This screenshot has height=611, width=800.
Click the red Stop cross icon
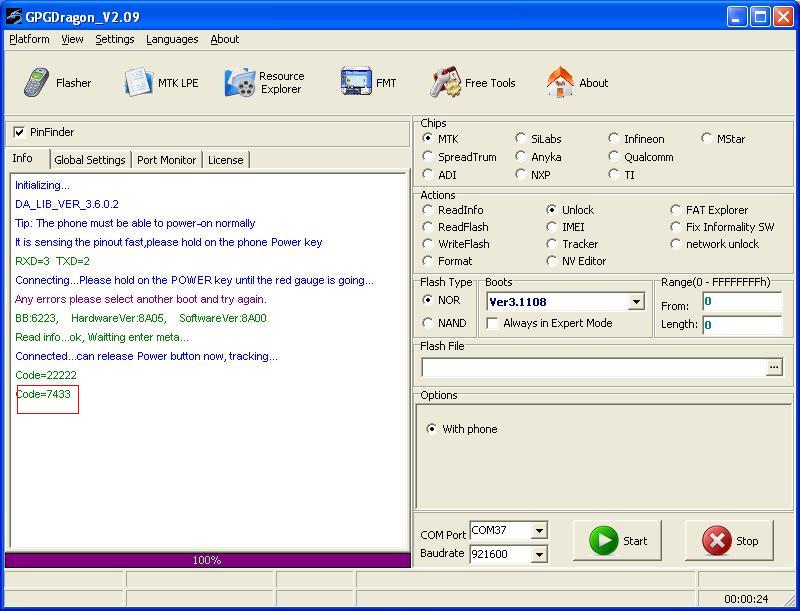click(x=716, y=540)
